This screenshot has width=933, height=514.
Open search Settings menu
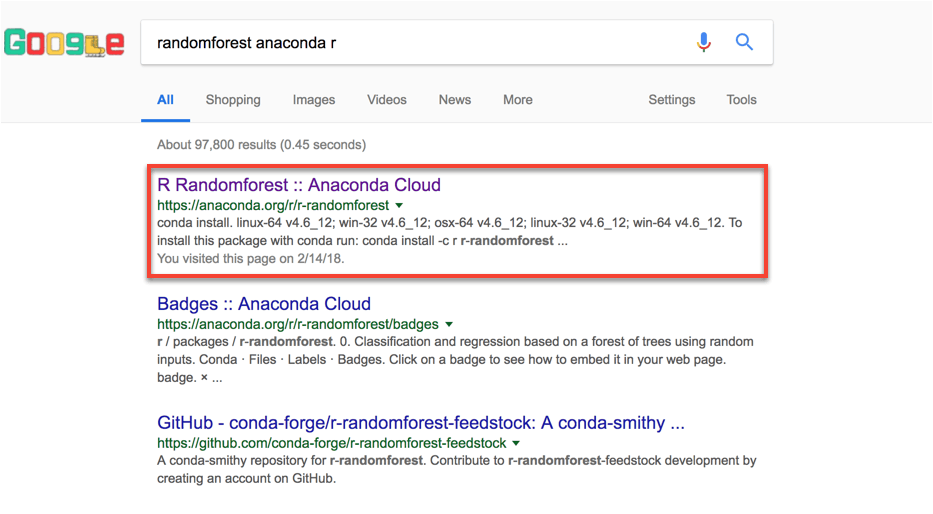coord(672,100)
